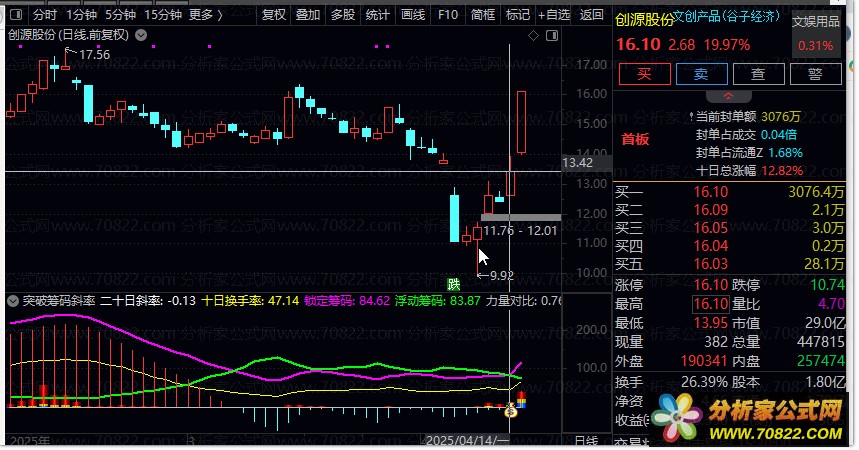The height and width of the screenshot is (450, 859).
Task: Click the 查 query button
Action: (x=758, y=74)
